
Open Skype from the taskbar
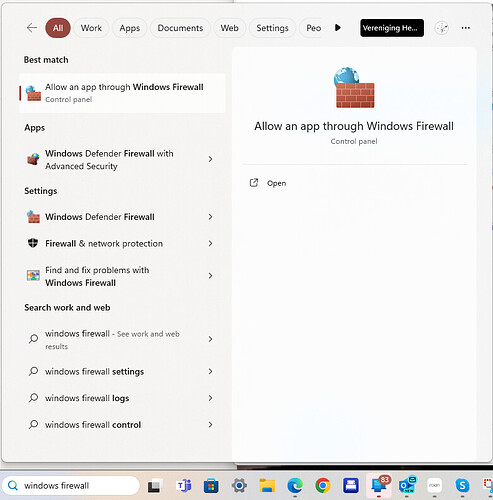[462, 486]
